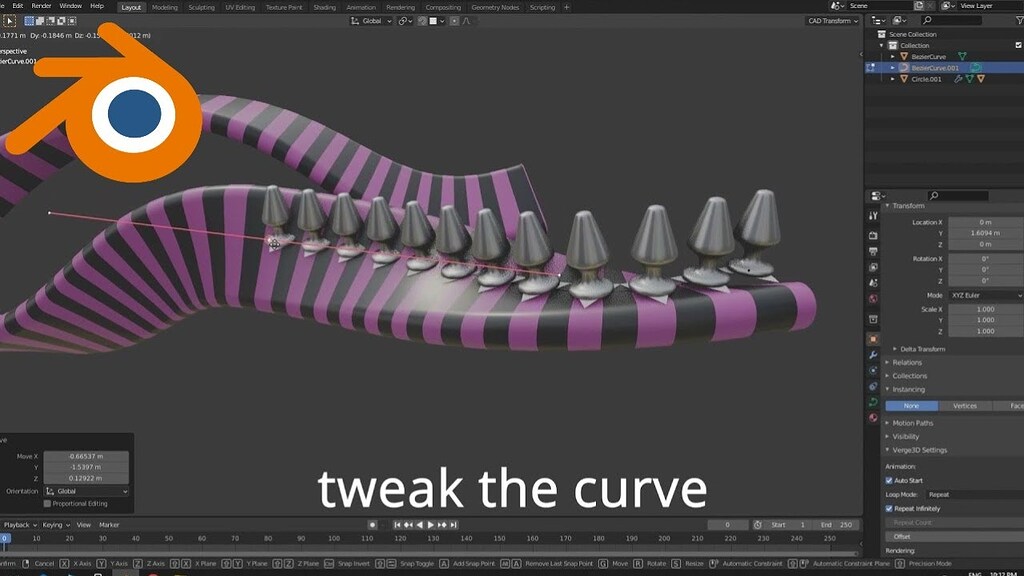Click the outliner filter funnel icon
Viewport: 1024px width, 576px height.
1020,21
